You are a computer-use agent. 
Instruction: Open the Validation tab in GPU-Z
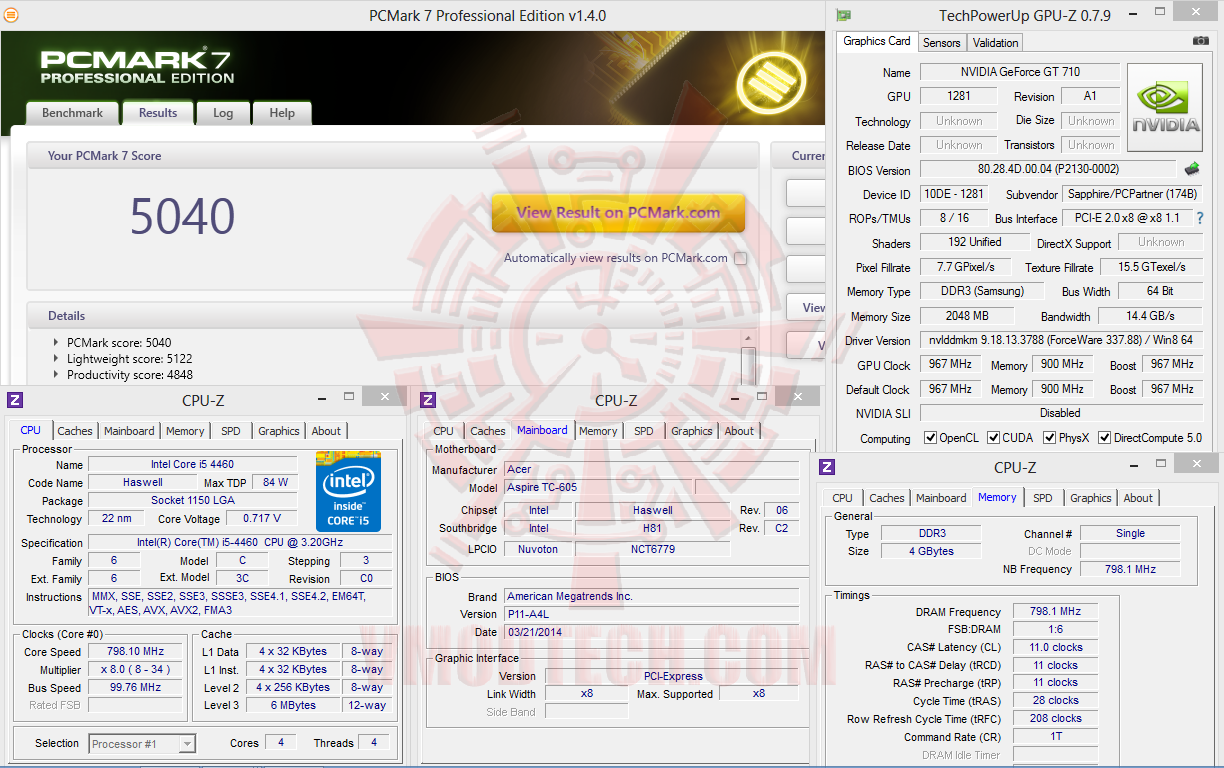click(x=995, y=43)
